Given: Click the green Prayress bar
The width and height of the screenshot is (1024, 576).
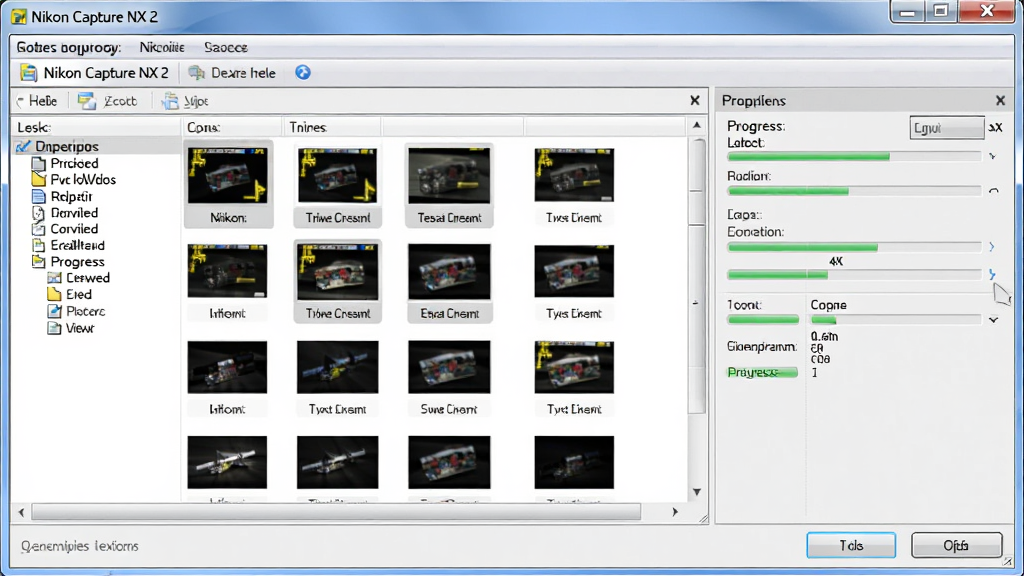Looking at the screenshot, I should [762, 372].
